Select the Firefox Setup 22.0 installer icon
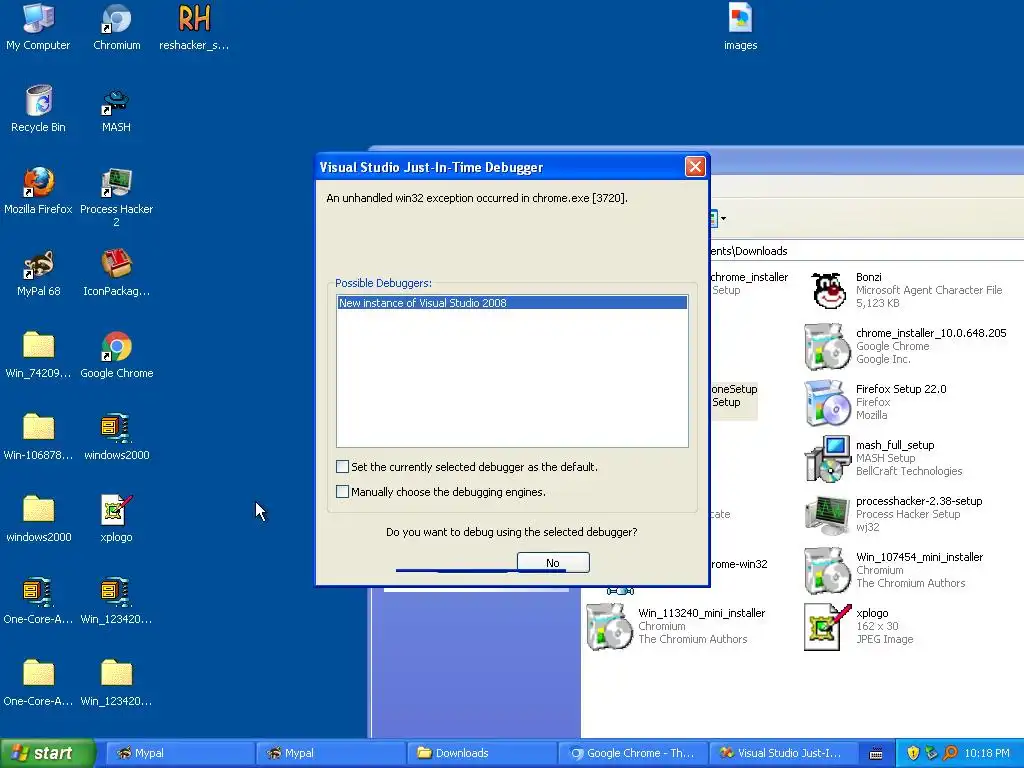Viewport: 1024px width, 768px height. (827, 403)
